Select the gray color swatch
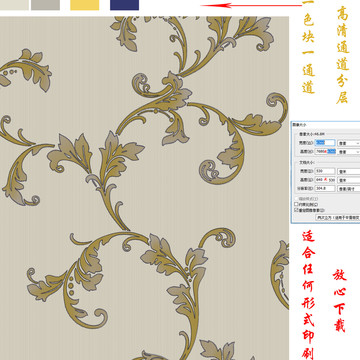Viewport: 360px width, 360px height. point(45,5)
